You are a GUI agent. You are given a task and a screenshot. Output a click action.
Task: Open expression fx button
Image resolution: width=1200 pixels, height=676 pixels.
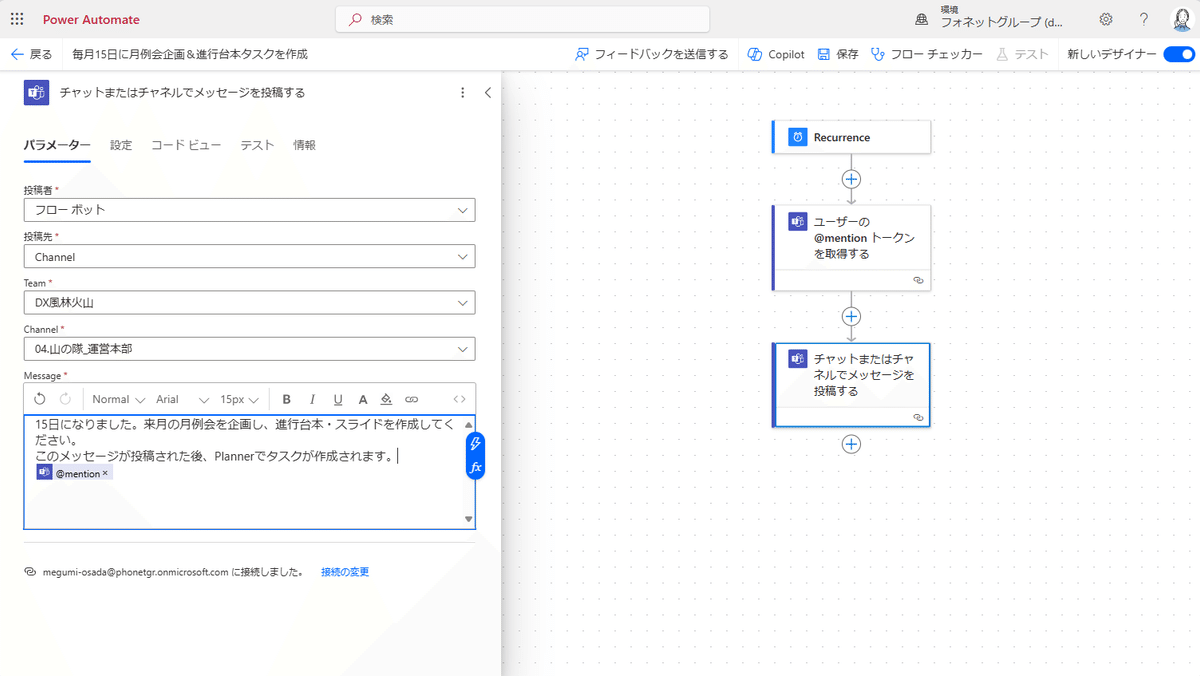coord(476,467)
